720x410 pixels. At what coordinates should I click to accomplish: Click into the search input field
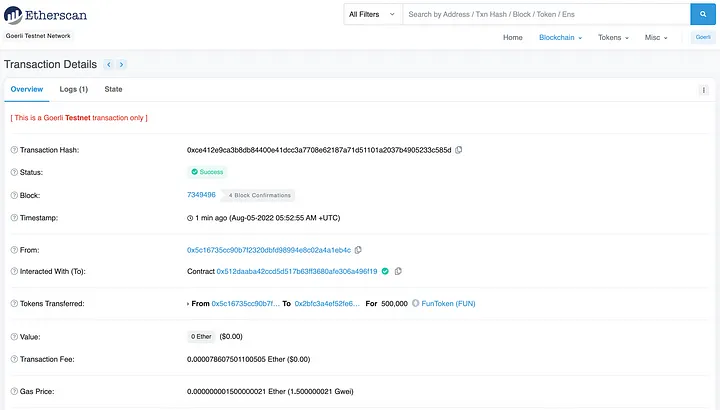coord(545,15)
